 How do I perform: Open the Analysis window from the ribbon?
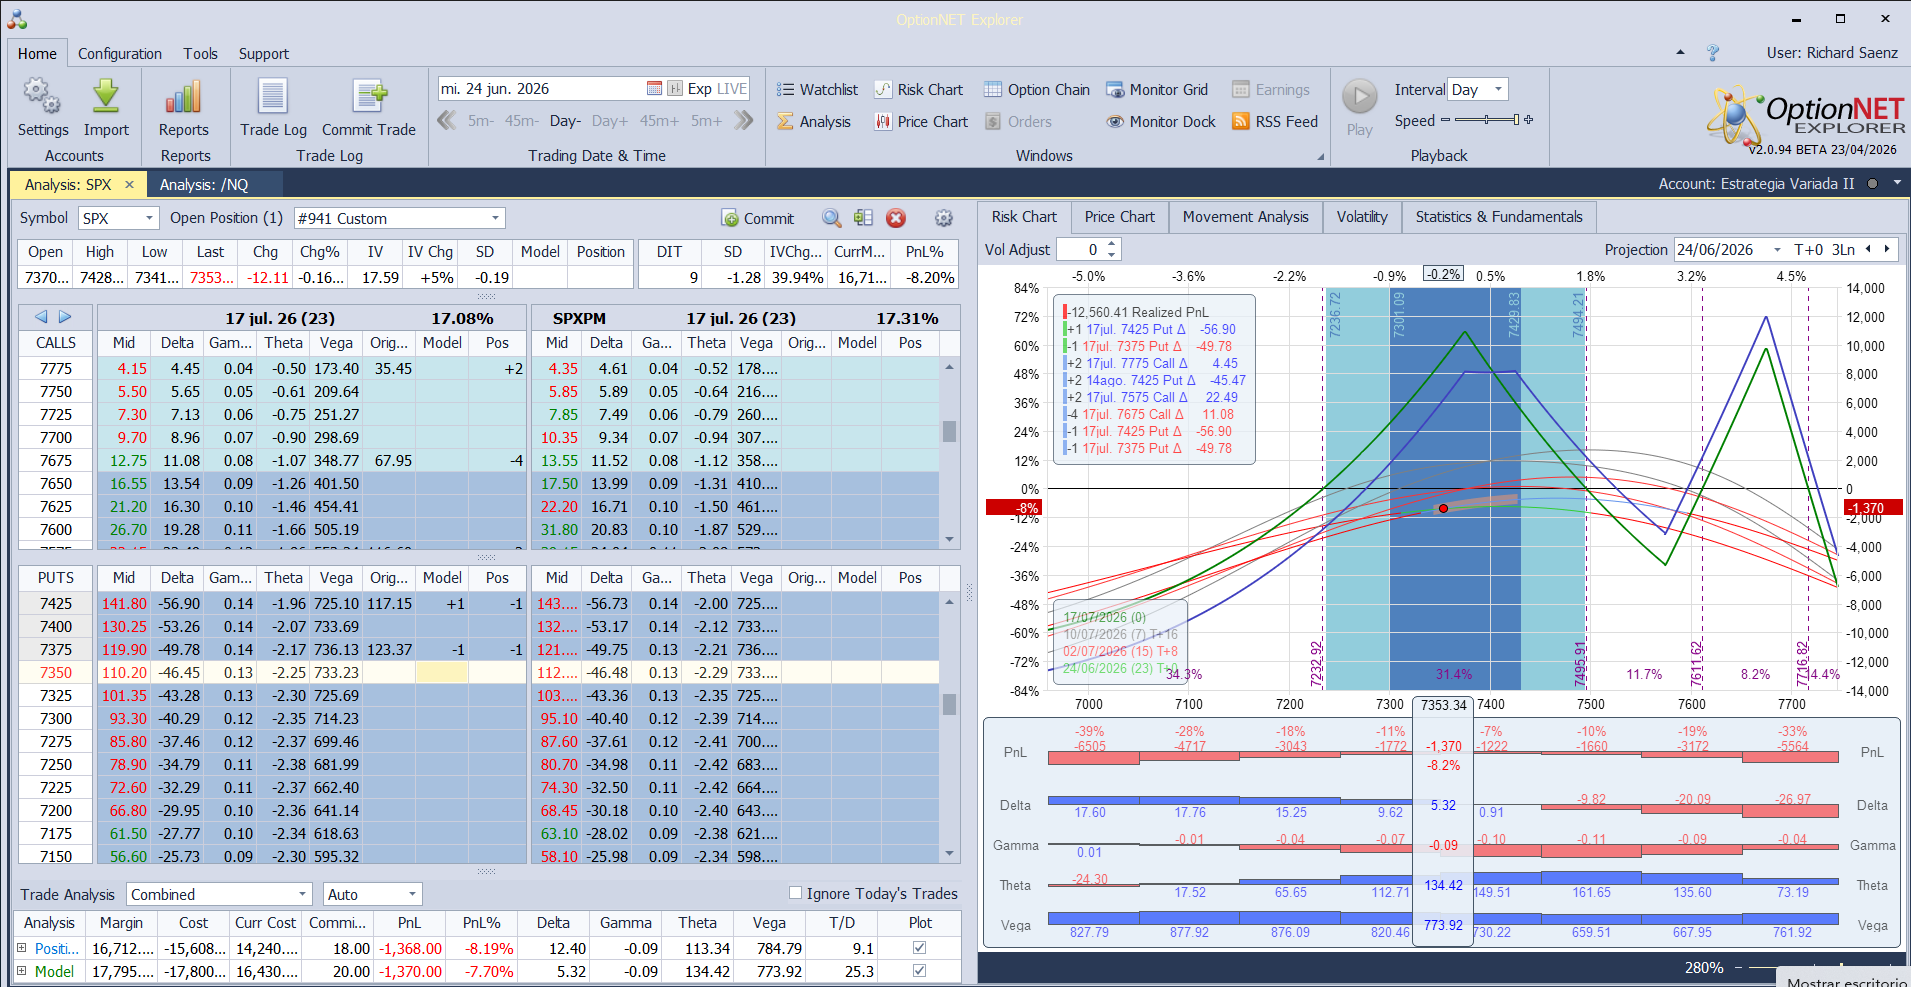[814, 122]
